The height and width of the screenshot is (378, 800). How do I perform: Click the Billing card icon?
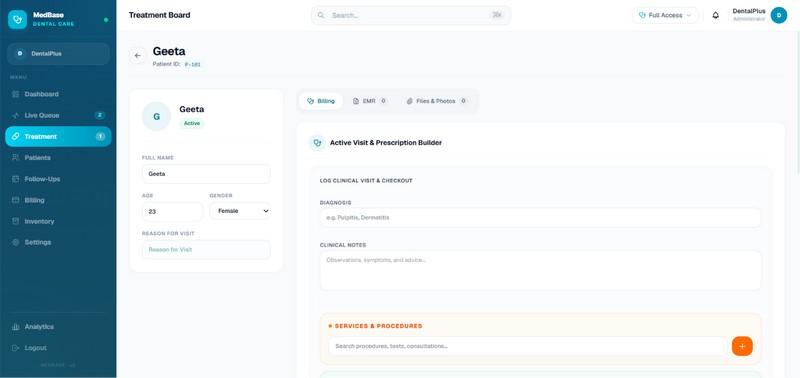(15, 200)
